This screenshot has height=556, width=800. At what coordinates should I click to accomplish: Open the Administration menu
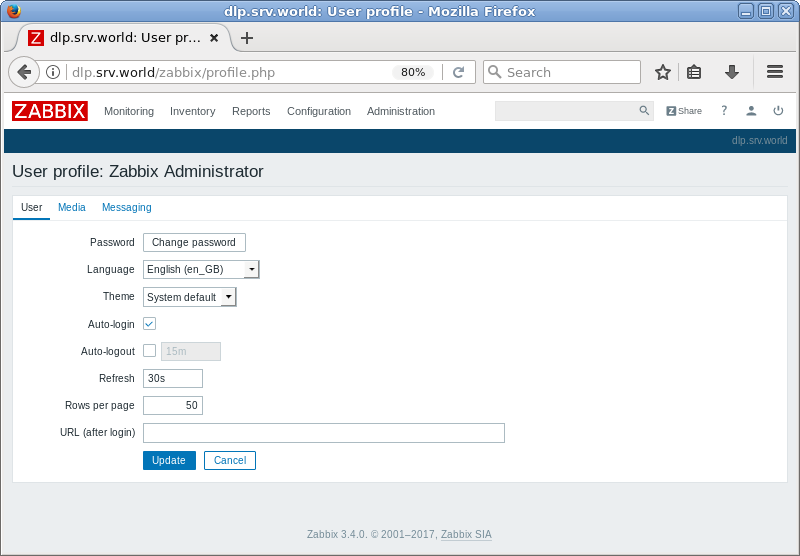(401, 111)
